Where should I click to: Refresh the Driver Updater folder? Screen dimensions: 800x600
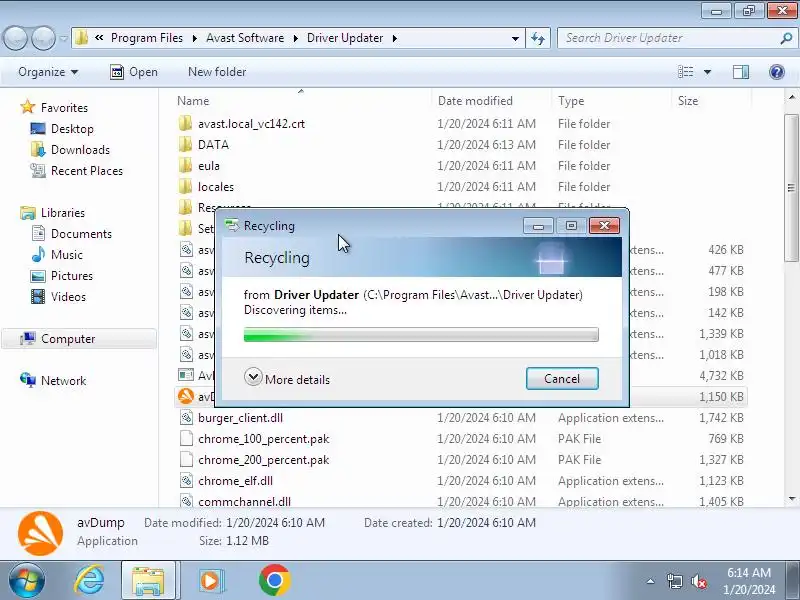[538, 38]
